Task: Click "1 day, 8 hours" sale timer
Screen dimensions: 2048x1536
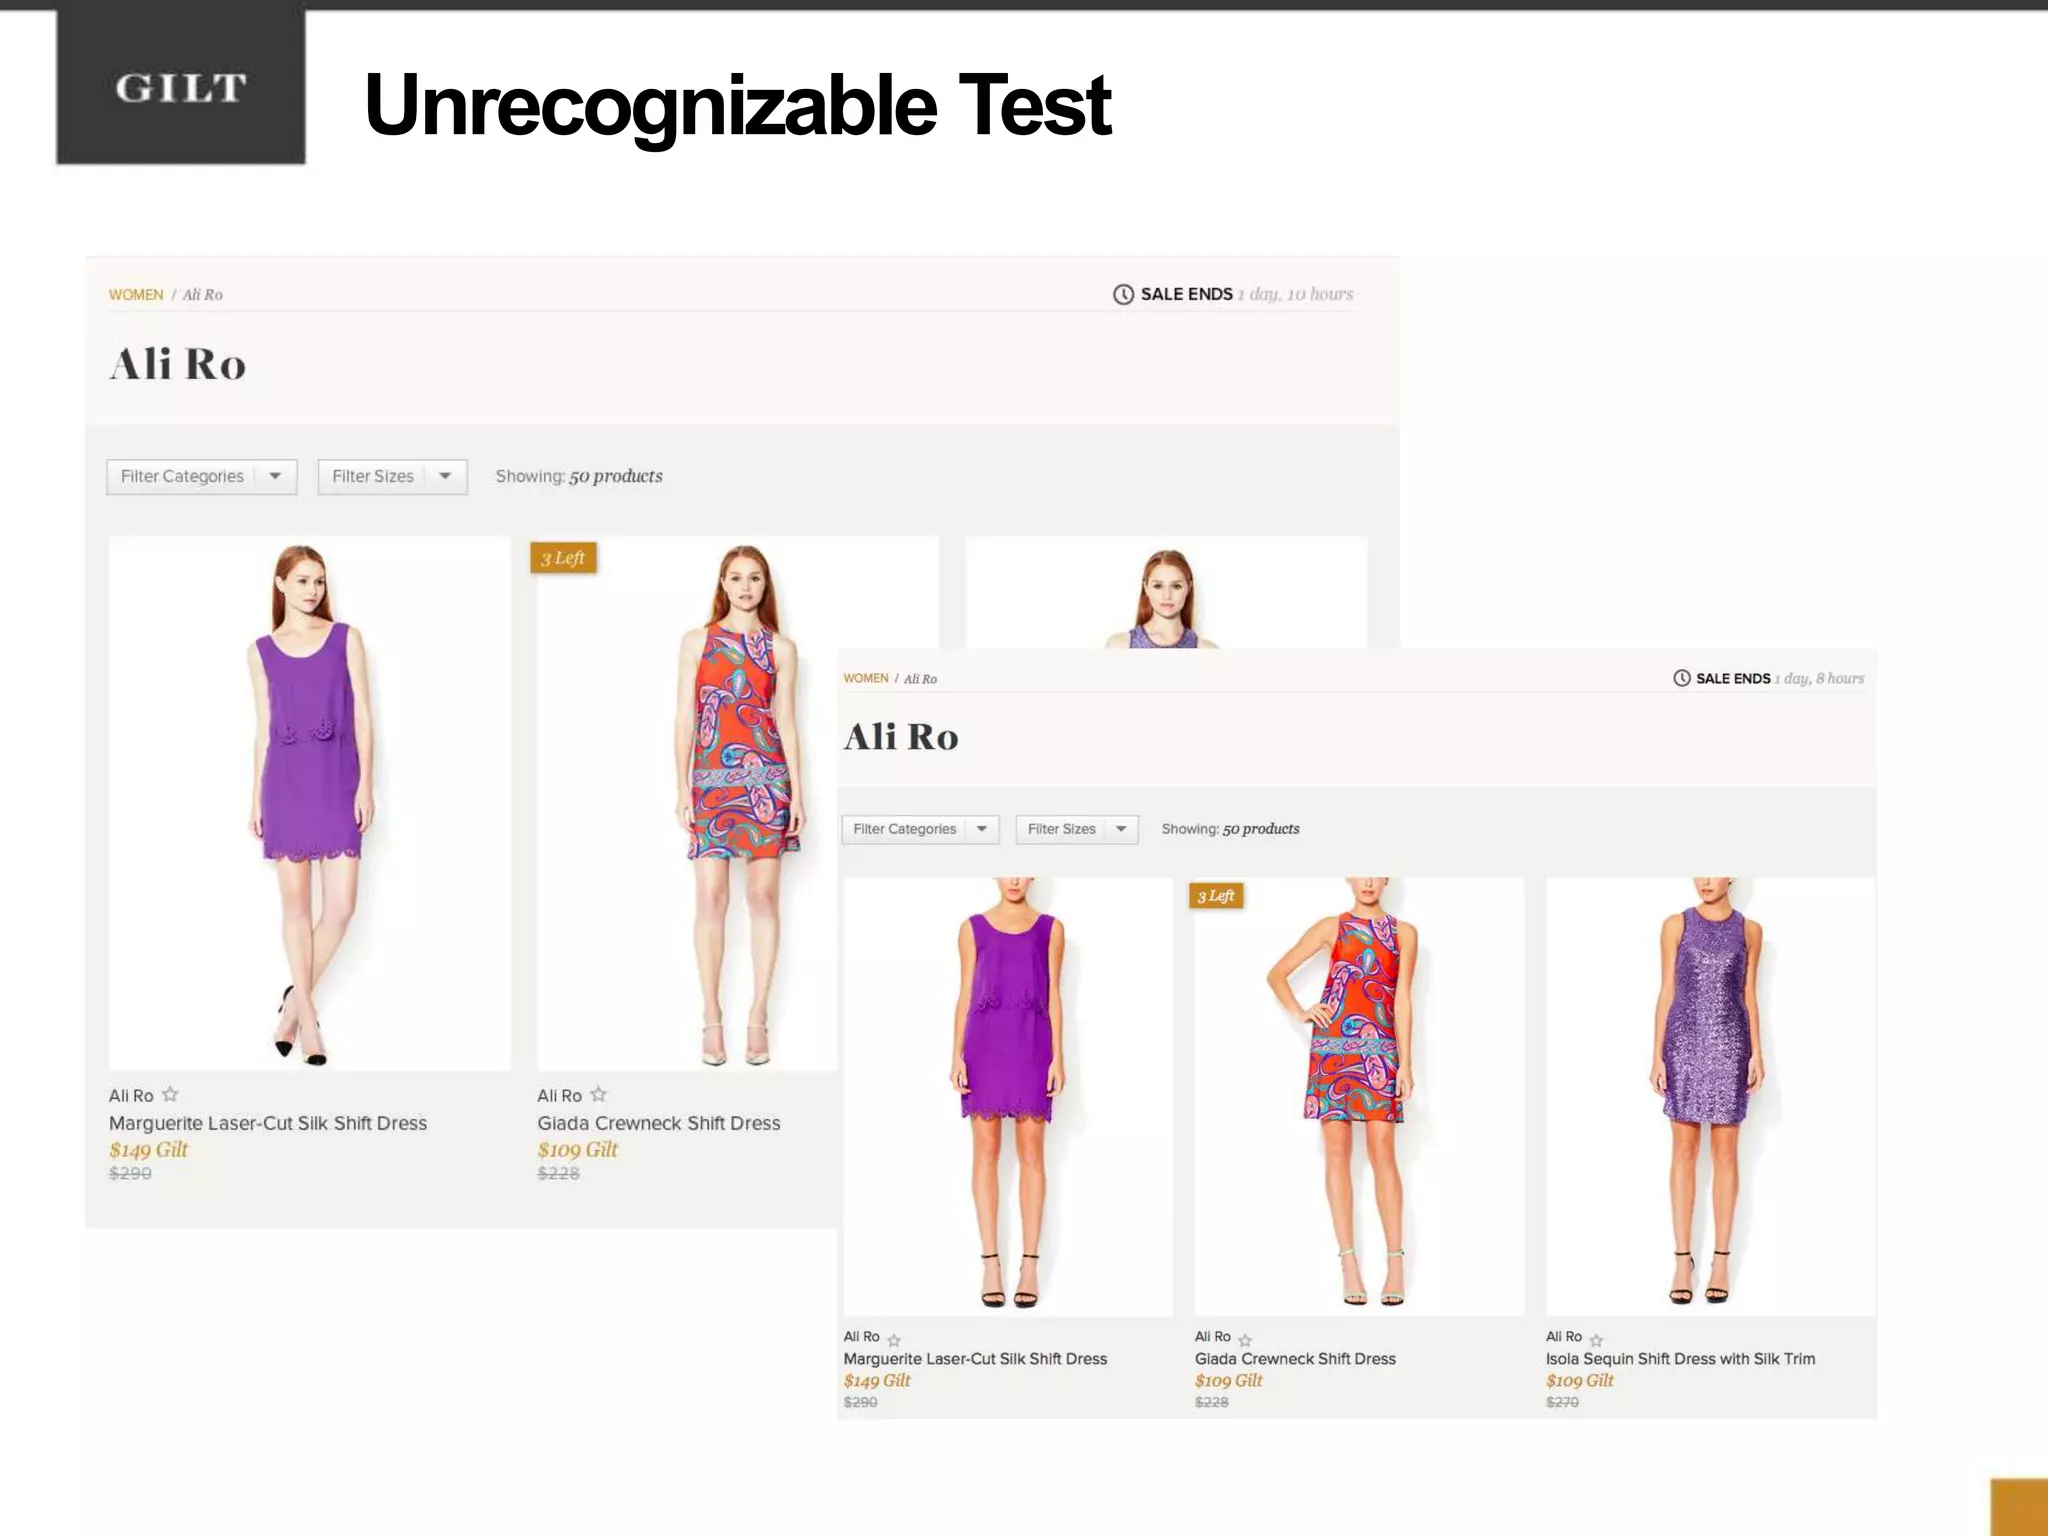Action: (1819, 678)
